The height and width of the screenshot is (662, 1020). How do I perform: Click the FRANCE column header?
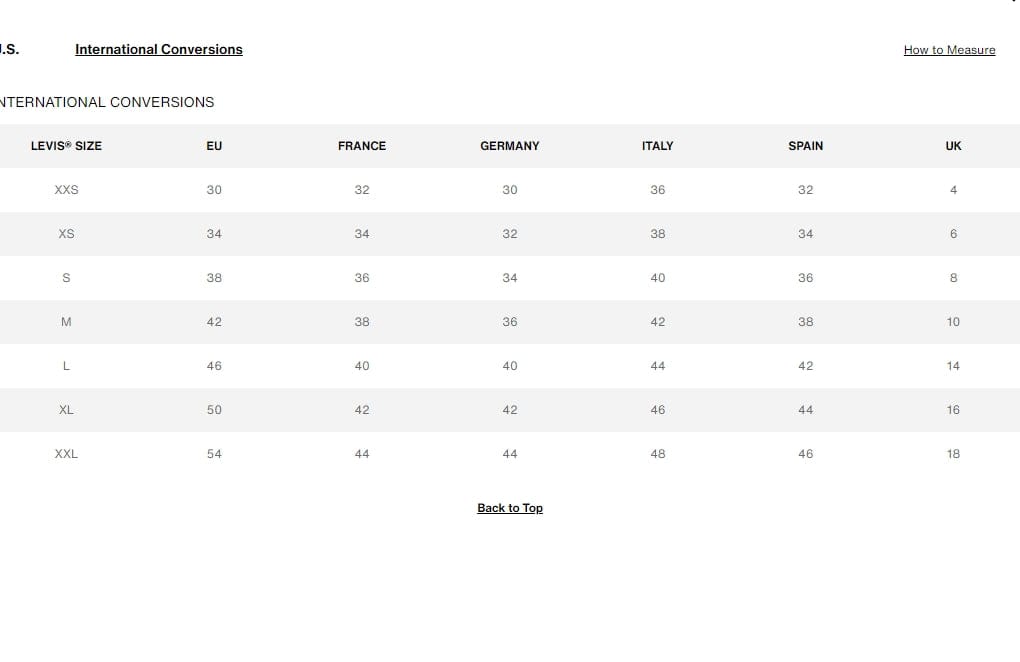tap(362, 146)
